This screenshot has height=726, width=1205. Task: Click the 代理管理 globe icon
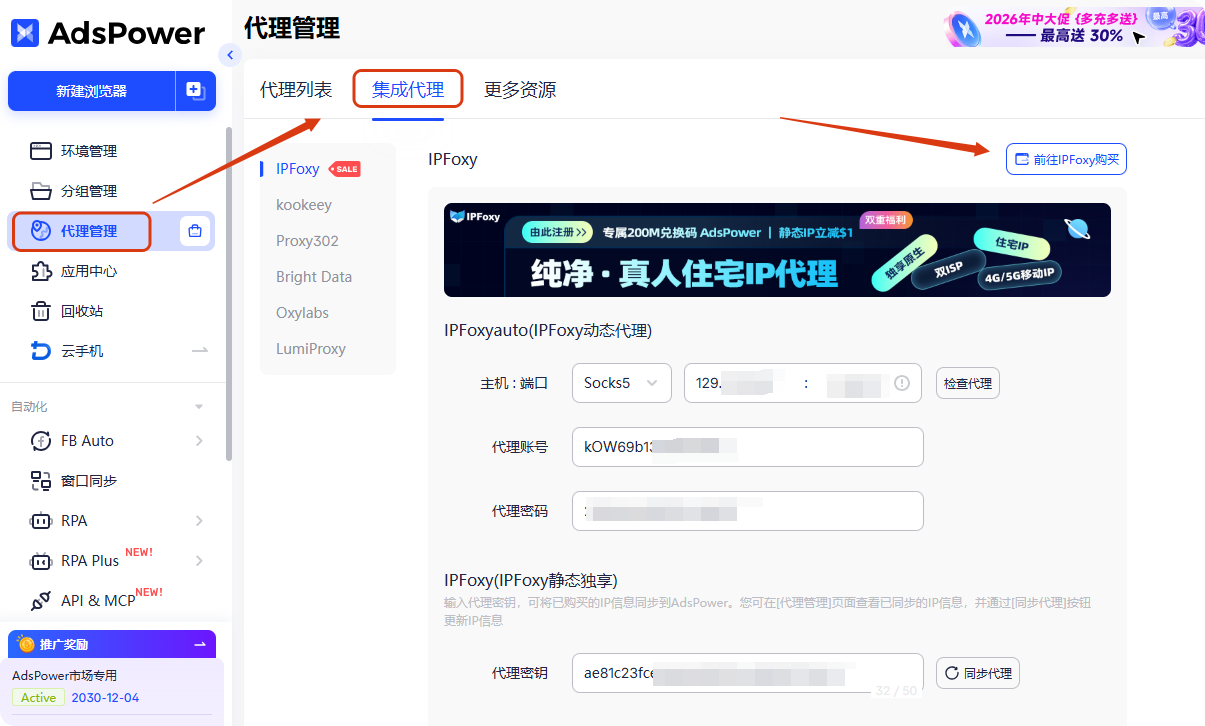click(x=40, y=231)
